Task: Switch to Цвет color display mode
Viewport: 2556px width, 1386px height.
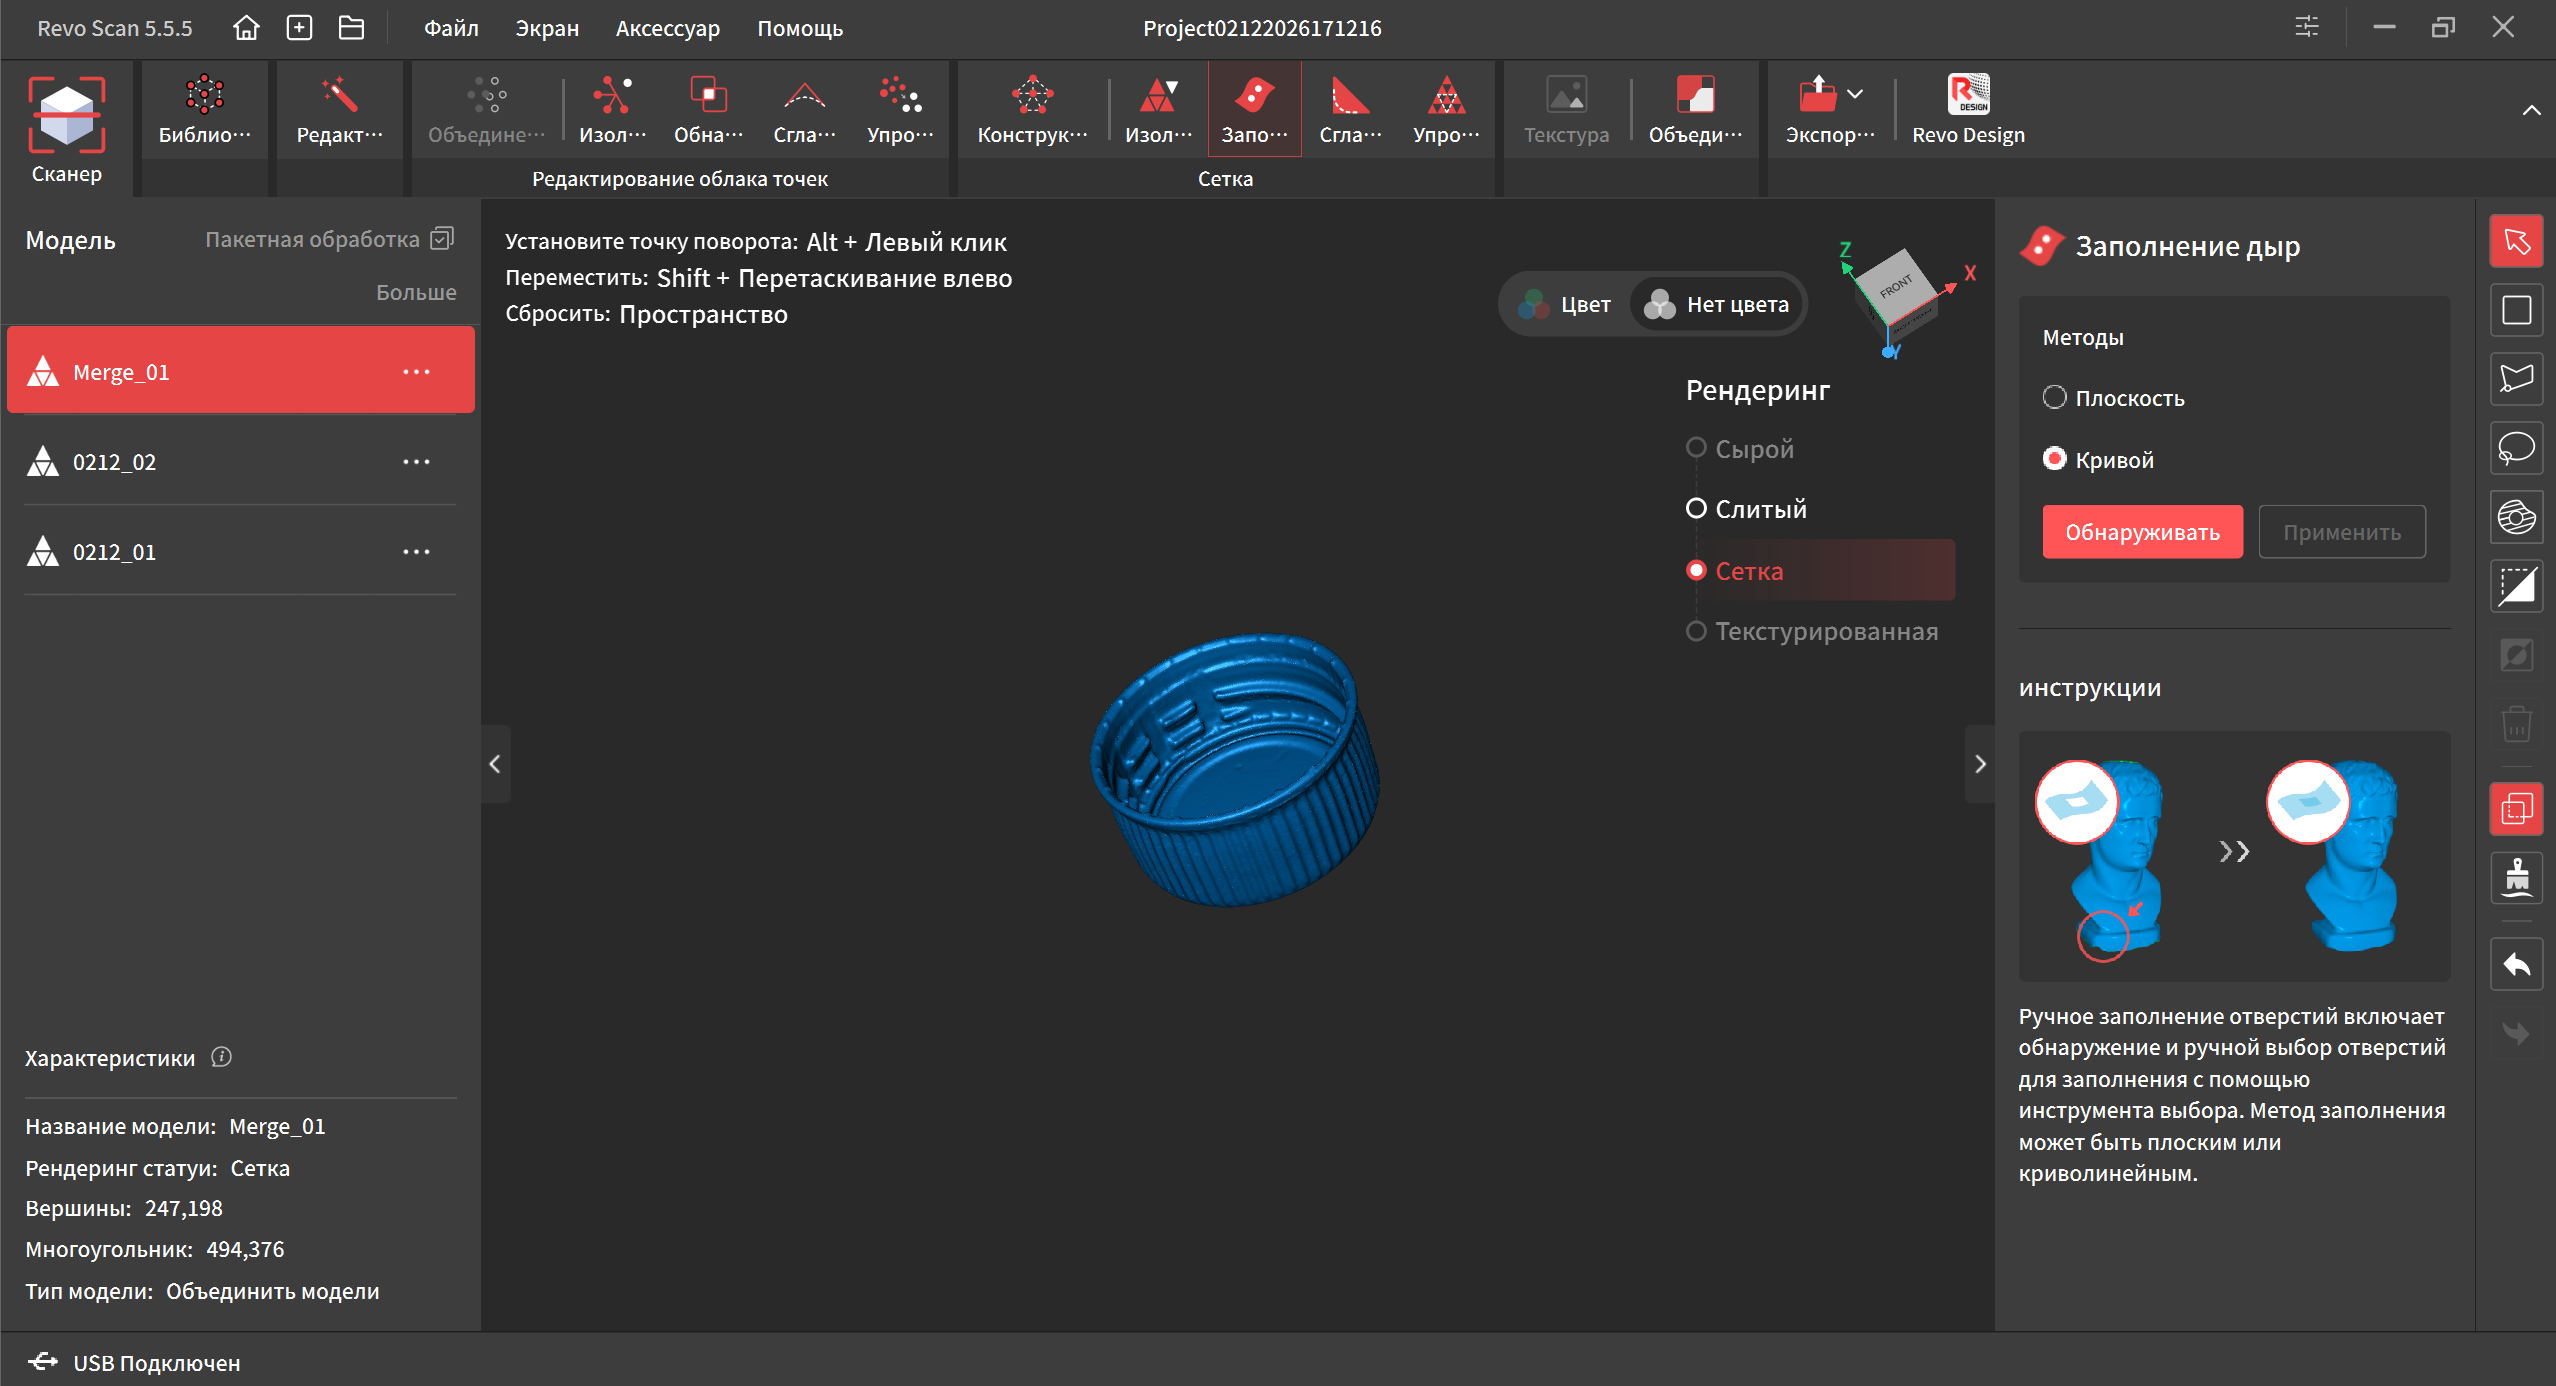Action: coord(1565,304)
